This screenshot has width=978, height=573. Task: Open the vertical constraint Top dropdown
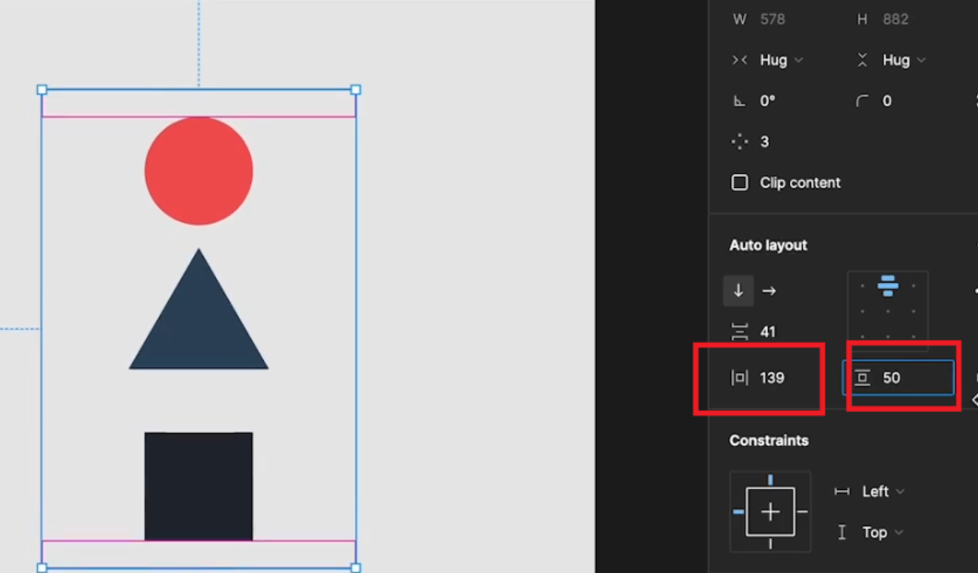(x=883, y=532)
